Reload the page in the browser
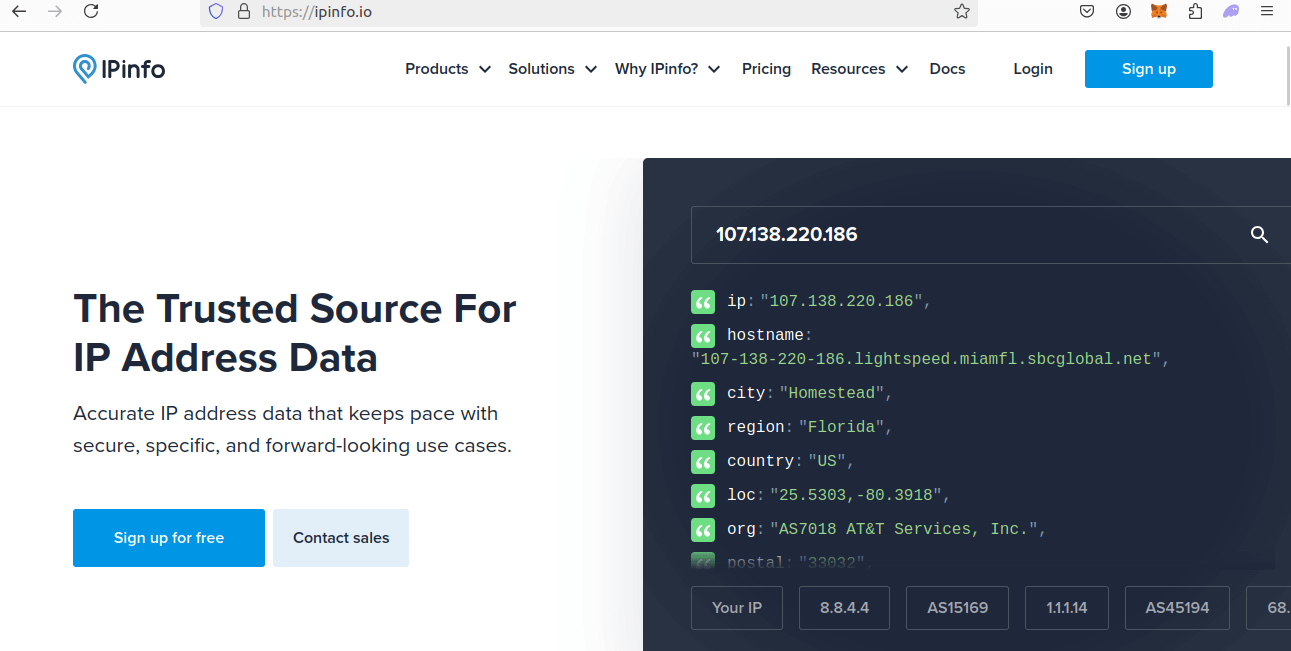 point(91,12)
